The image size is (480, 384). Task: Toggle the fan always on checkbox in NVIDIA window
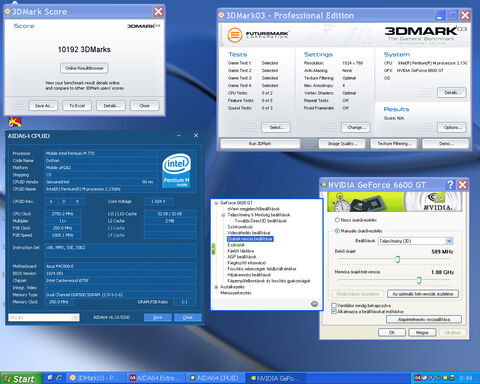tap(334, 305)
